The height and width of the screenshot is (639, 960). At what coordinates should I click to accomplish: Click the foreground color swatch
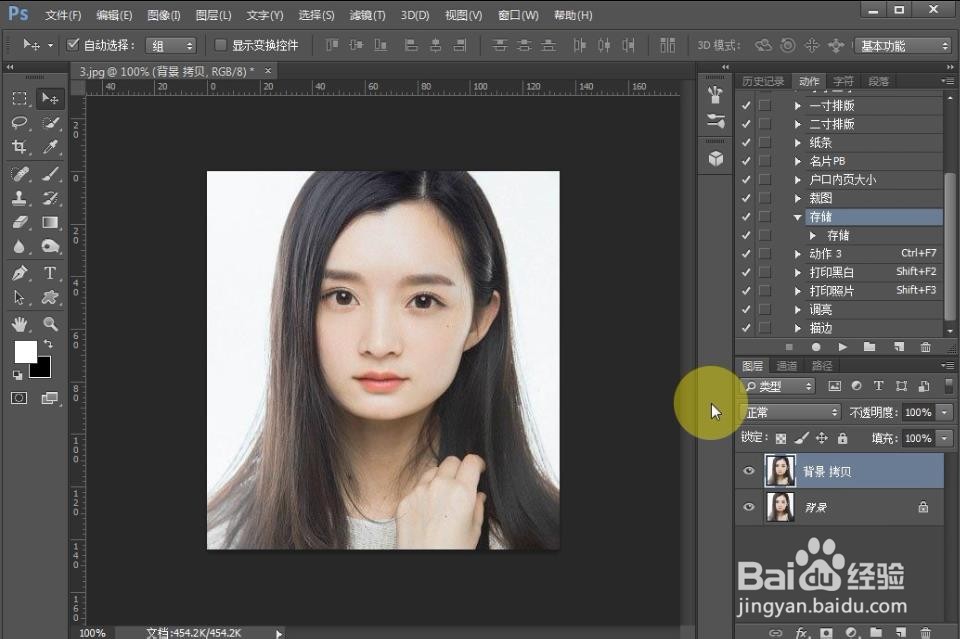(25, 351)
